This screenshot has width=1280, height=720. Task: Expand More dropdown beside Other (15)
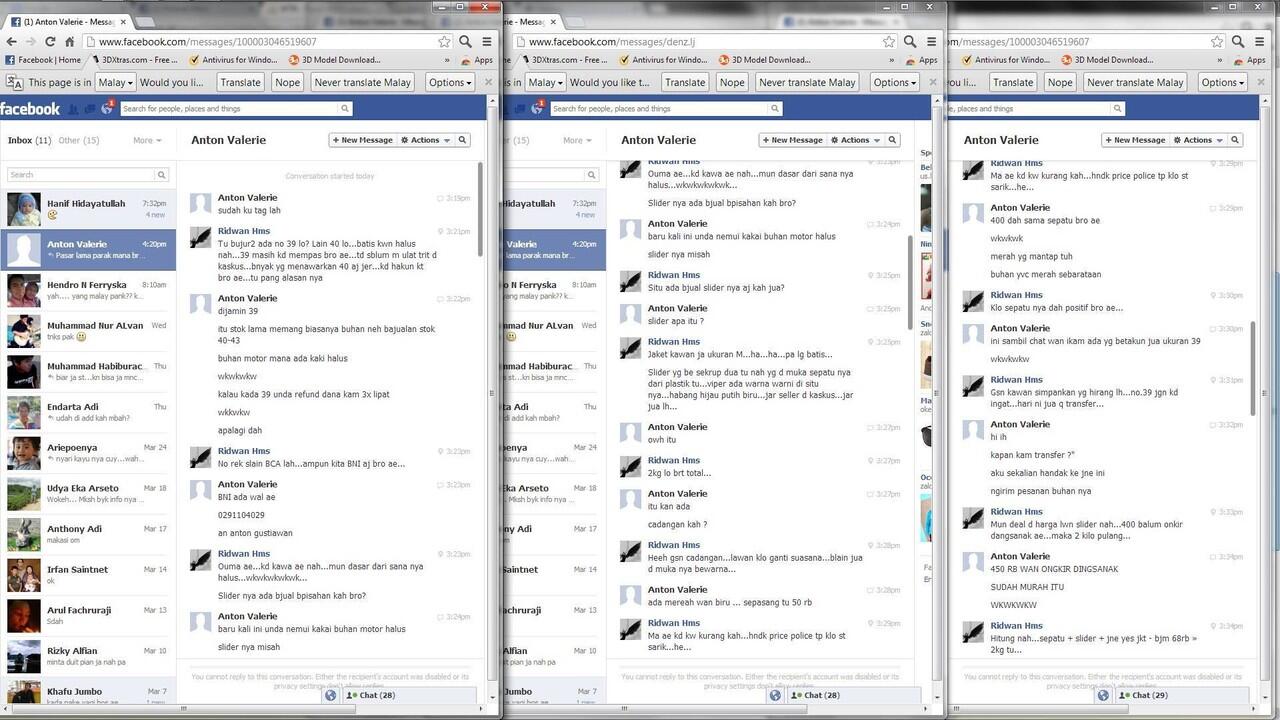(147, 140)
